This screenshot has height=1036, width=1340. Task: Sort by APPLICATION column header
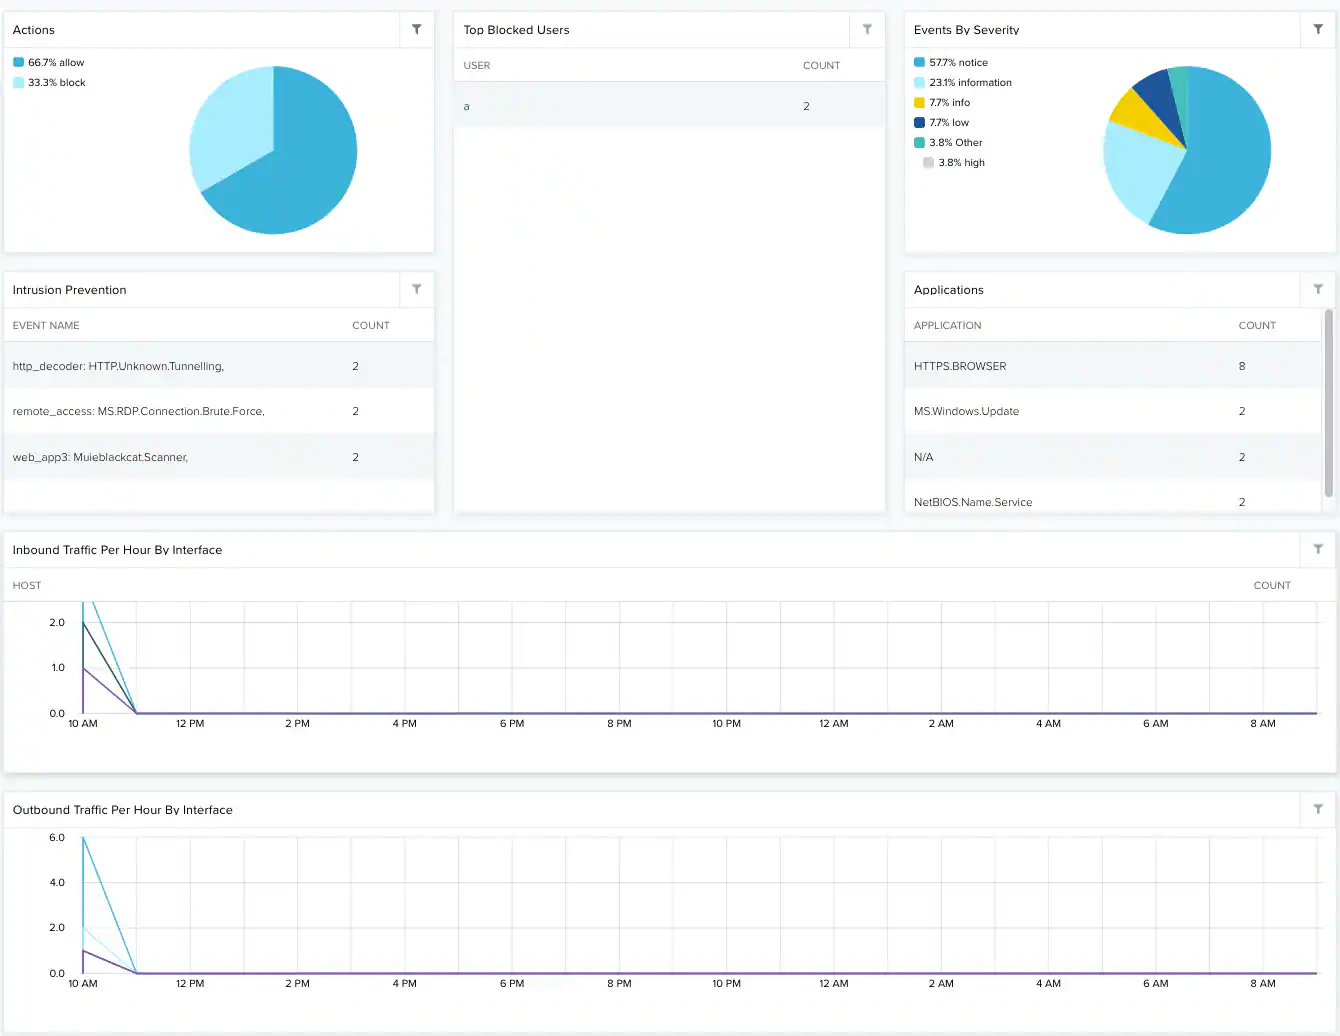tap(947, 325)
